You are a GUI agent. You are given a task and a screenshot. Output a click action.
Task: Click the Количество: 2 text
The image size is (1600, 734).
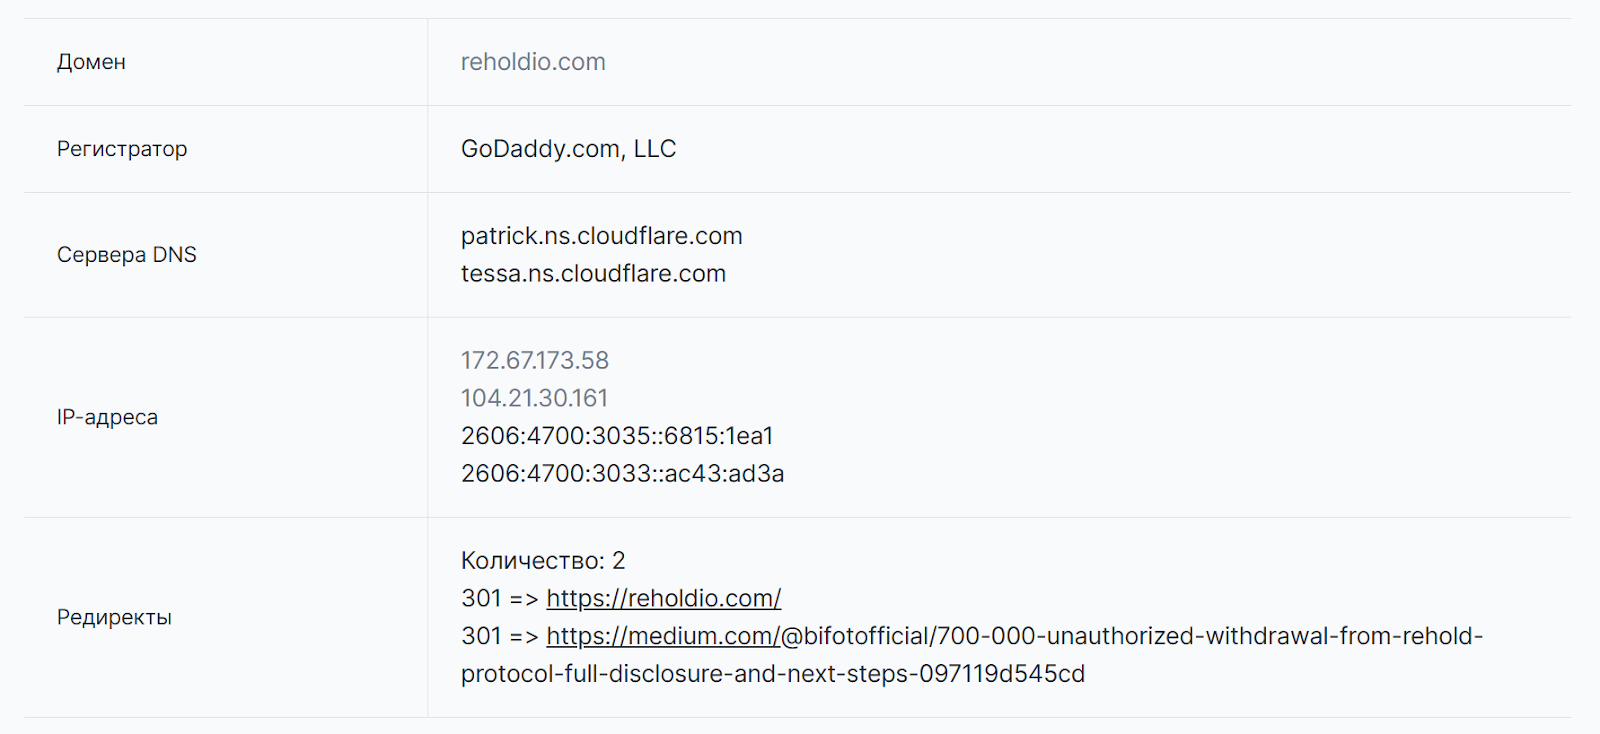[x=543, y=560]
